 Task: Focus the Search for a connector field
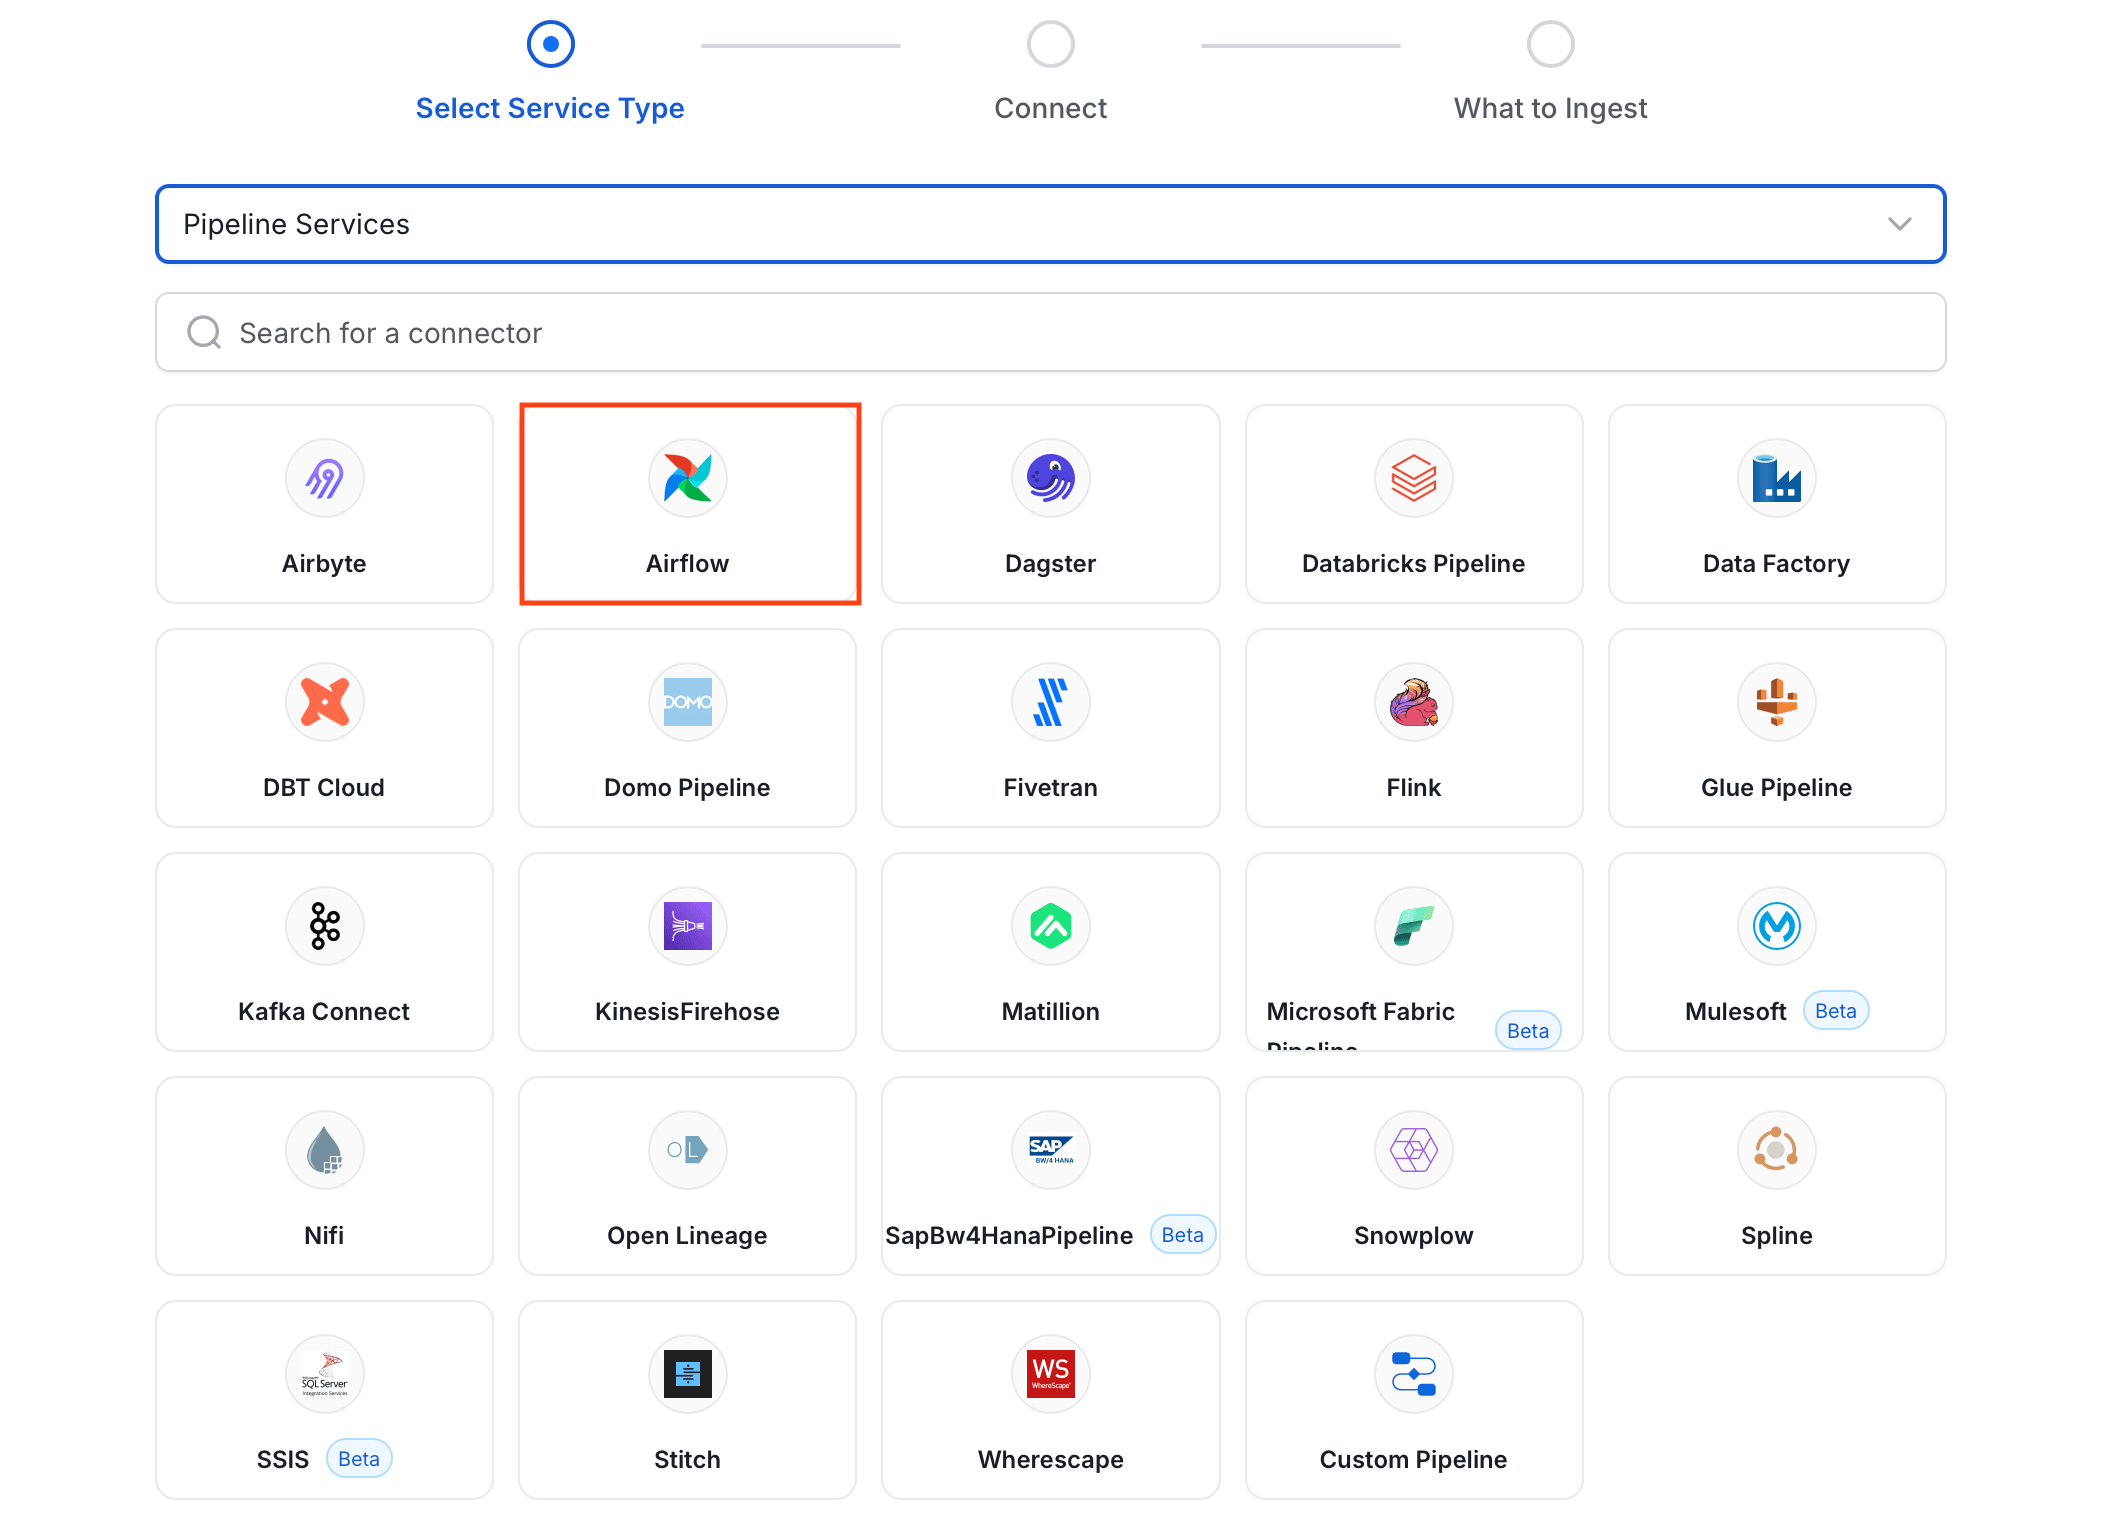(x=1050, y=332)
